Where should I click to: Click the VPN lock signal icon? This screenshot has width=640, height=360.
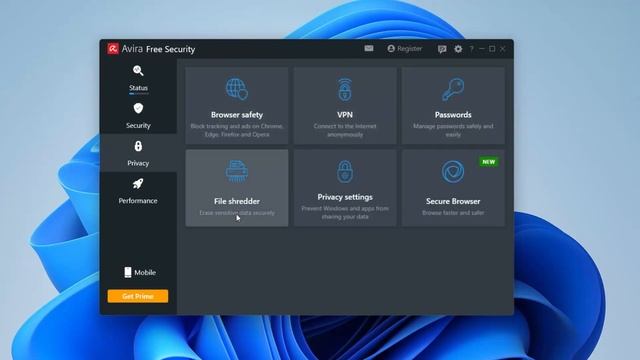345,89
